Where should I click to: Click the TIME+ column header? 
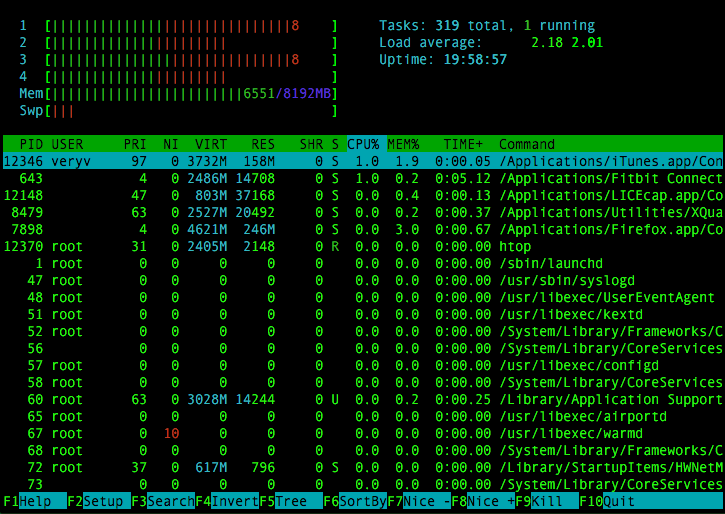coord(462,144)
